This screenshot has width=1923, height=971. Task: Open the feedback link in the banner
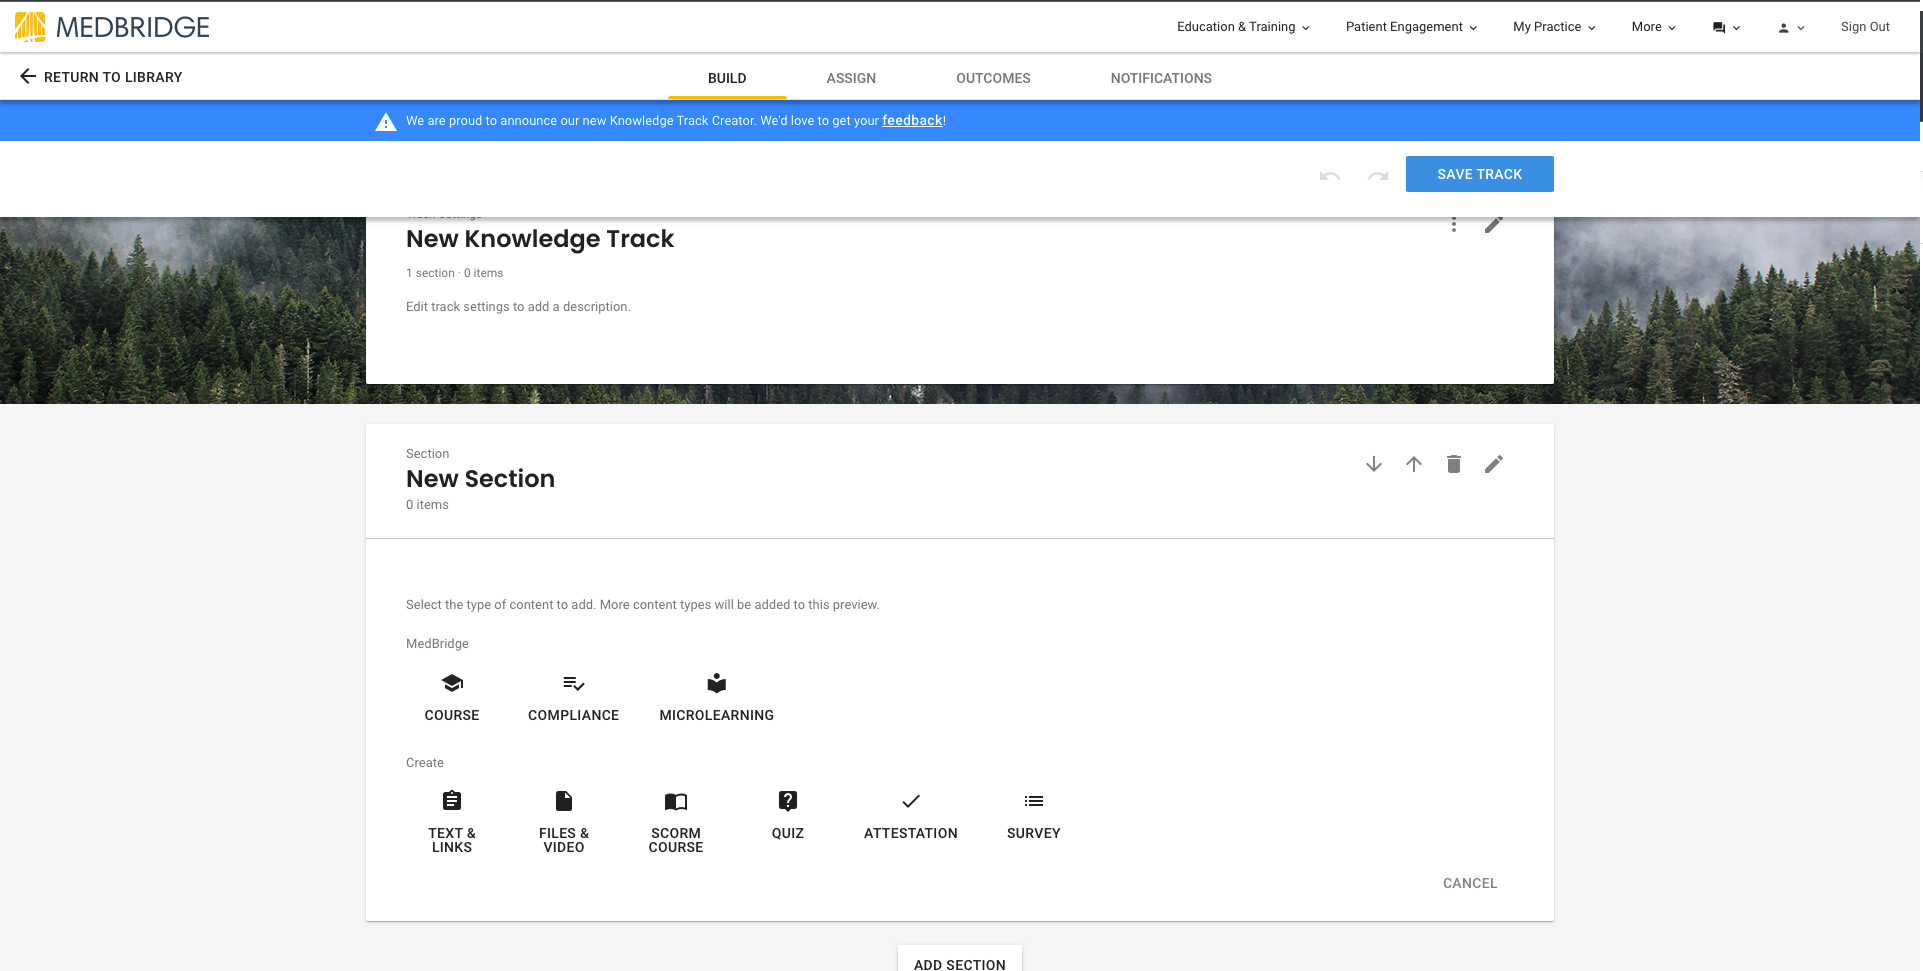coord(912,121)
